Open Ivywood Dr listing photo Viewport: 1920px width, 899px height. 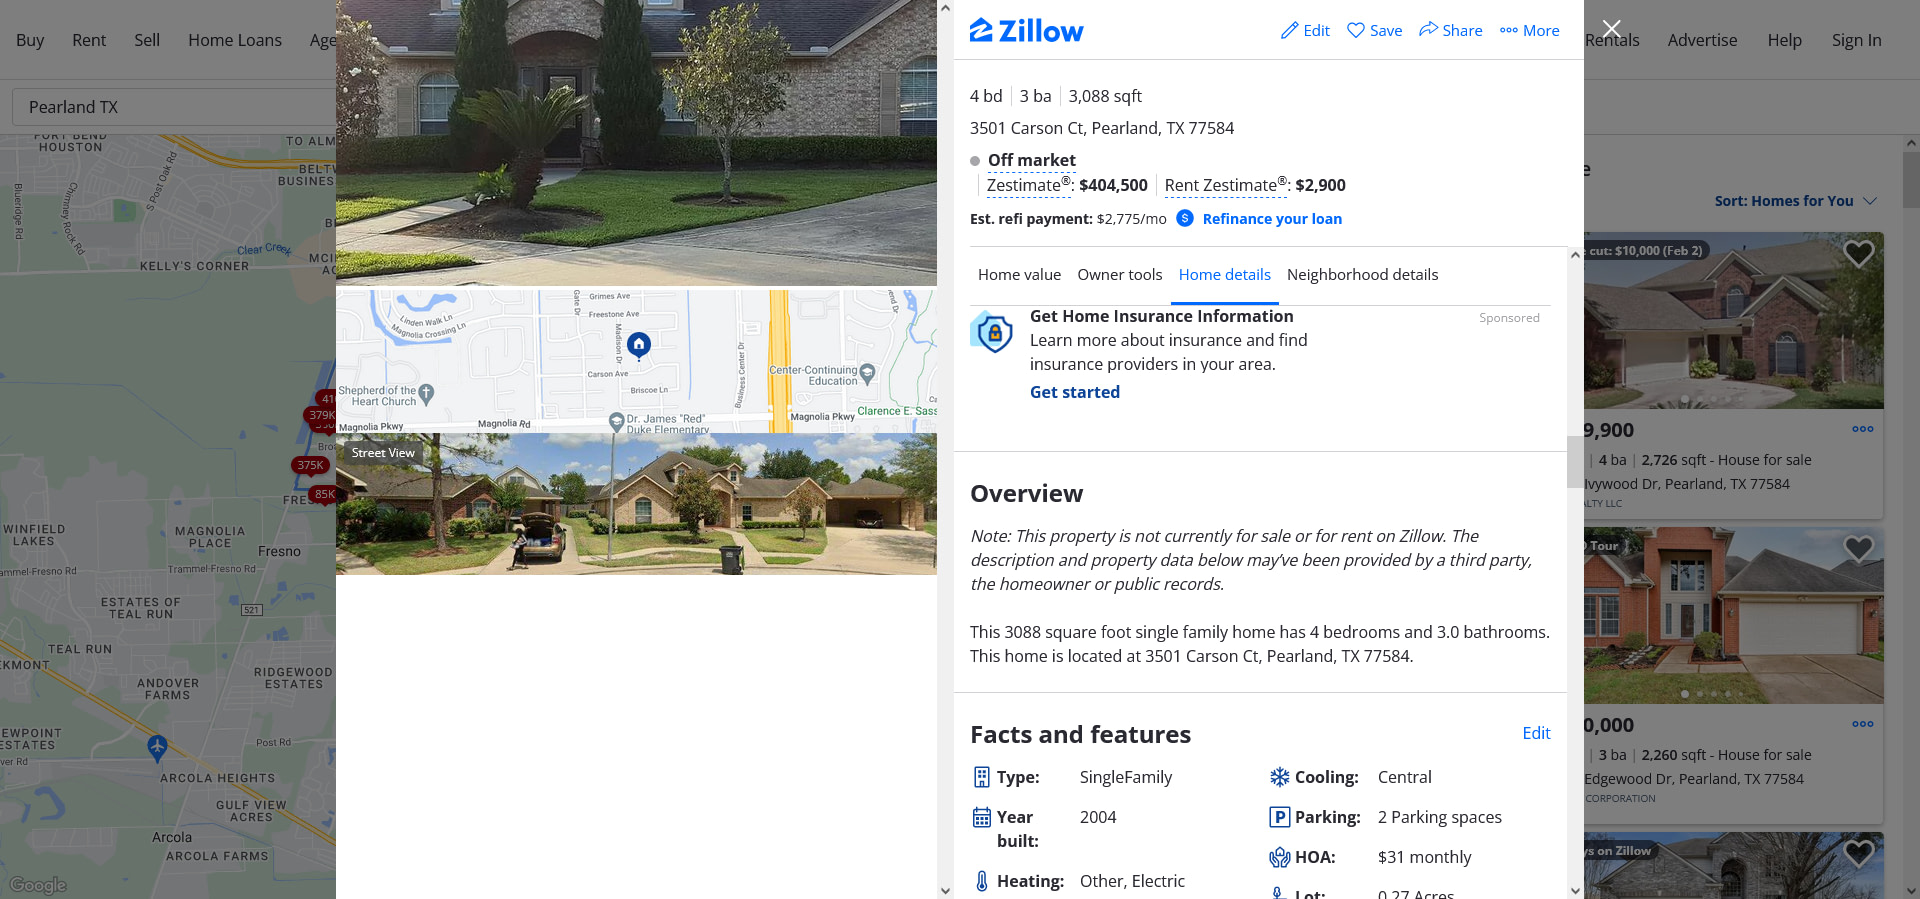point(1733,321)
